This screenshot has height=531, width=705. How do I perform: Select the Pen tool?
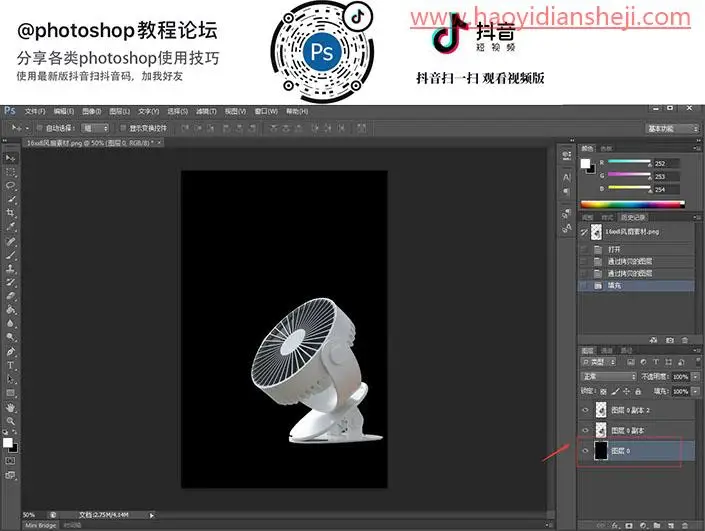10,352
